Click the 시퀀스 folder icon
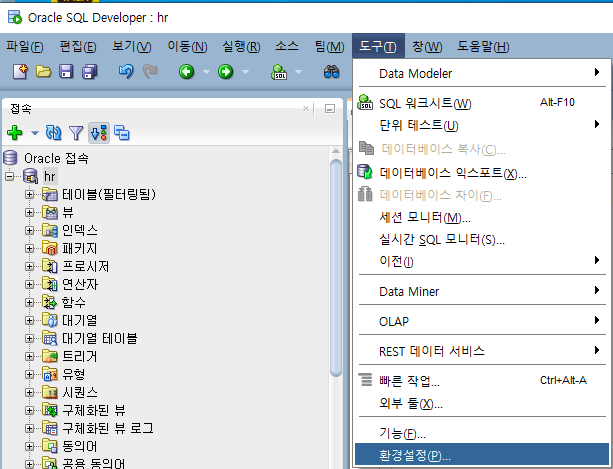The height and width of the screenshot is (469, 613). pyautogui.click(x=50, y=392)
